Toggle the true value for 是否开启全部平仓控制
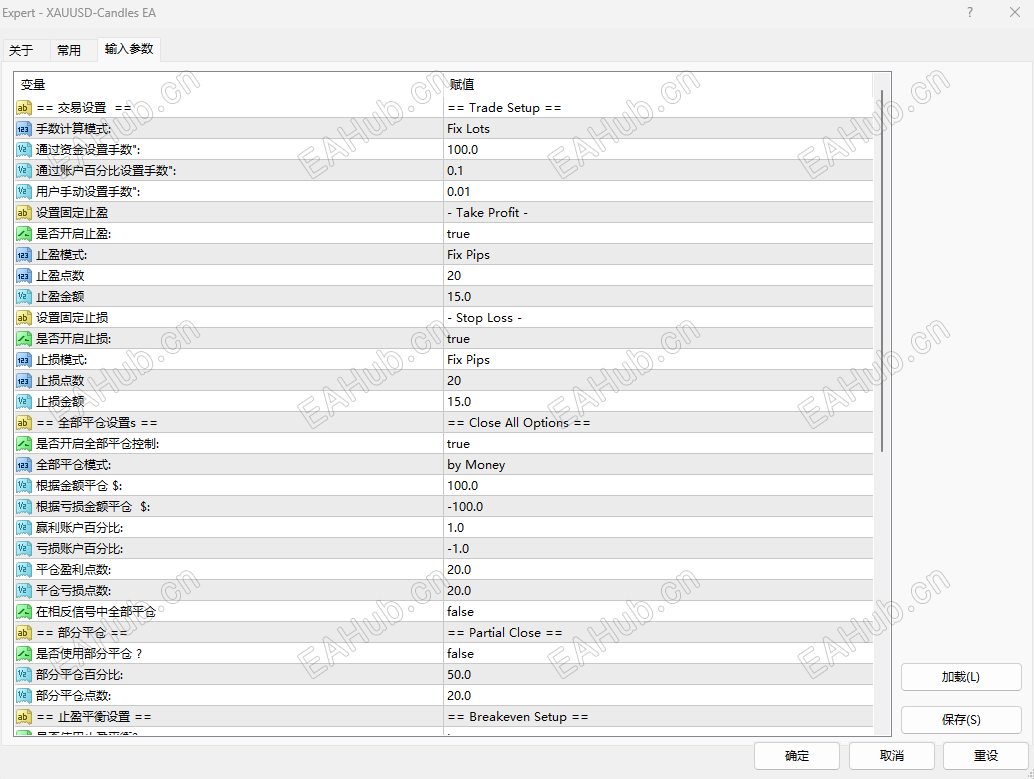1034x779 pixels. click(x=658, y=444)
